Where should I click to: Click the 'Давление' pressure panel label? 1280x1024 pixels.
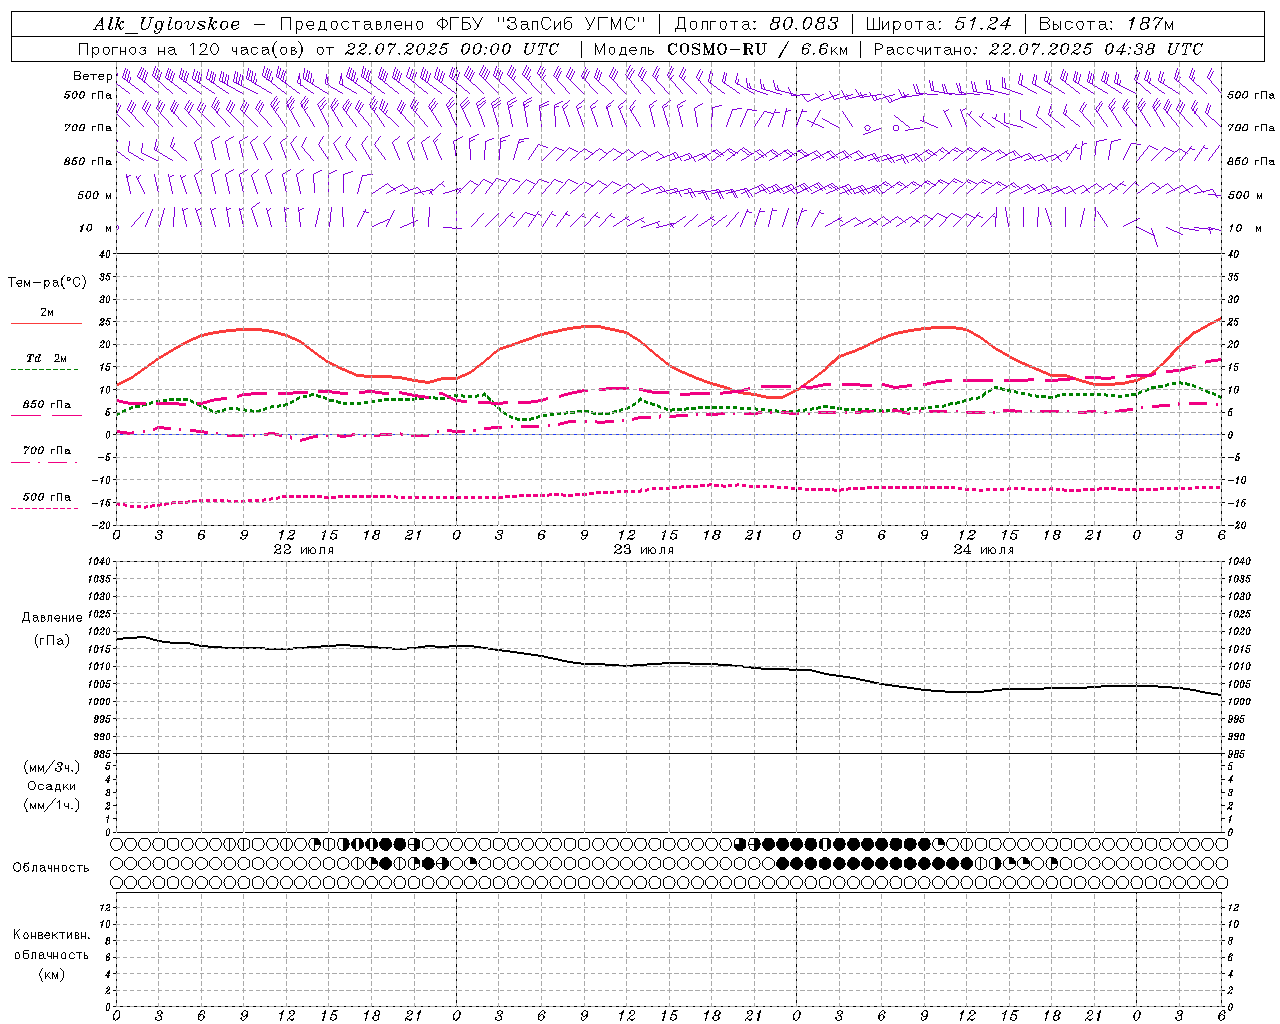[52, 618]
